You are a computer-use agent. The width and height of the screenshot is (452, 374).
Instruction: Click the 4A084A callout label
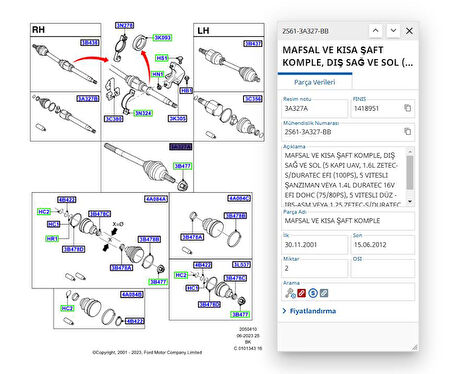pyautogui.click(x=156, y=199)
